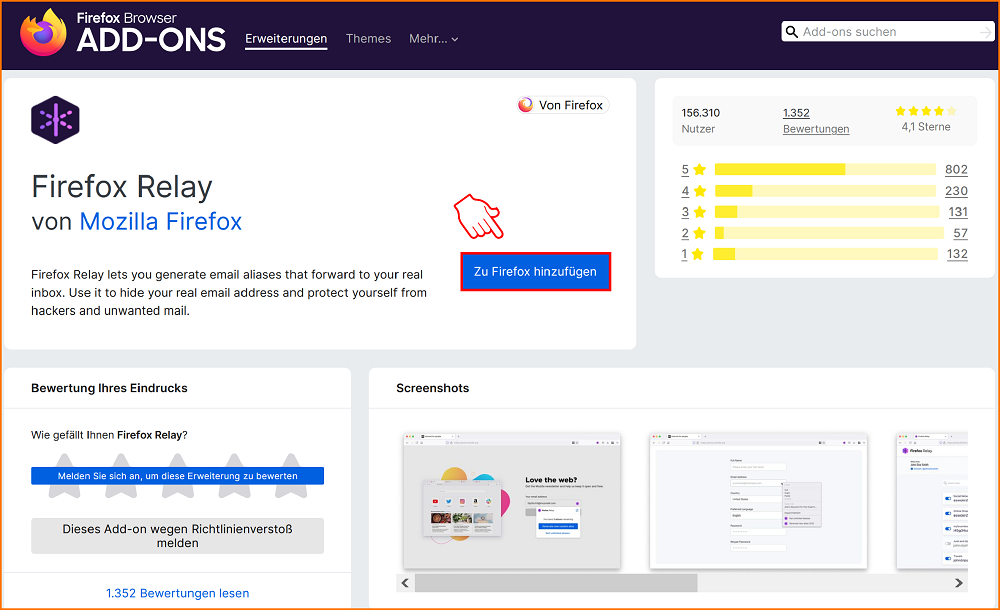
Task: Click Melden Sie sich an to rate
Action: click(x=177, y=476)
